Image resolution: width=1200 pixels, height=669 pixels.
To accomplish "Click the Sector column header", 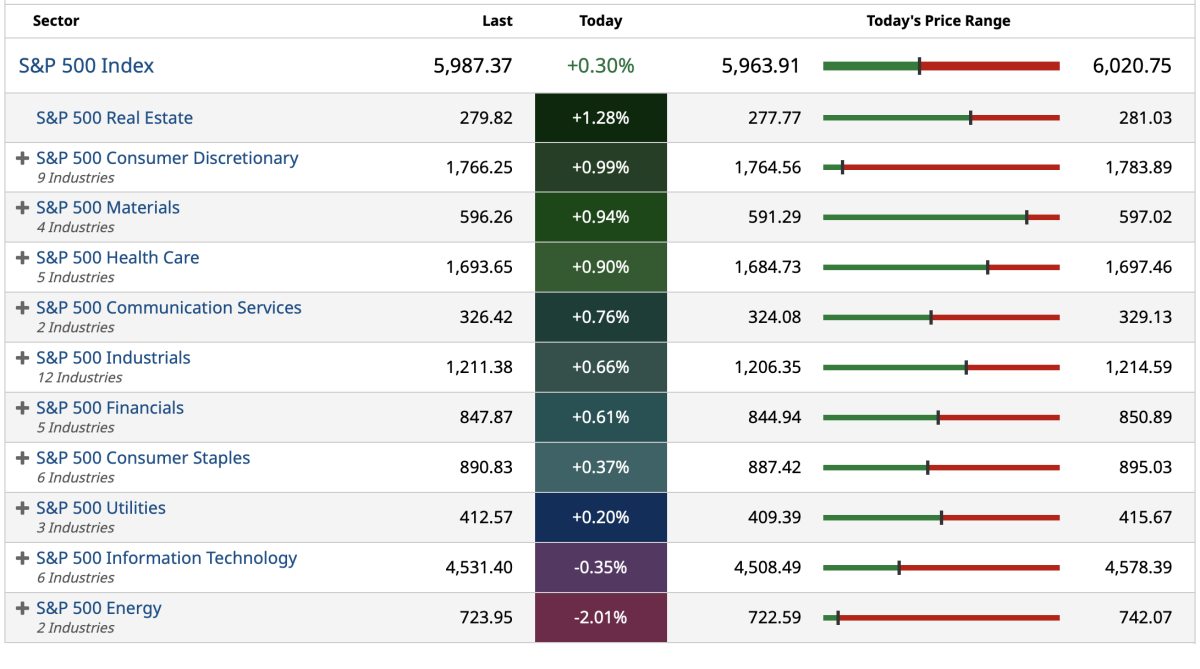I will tap(56, 21).
